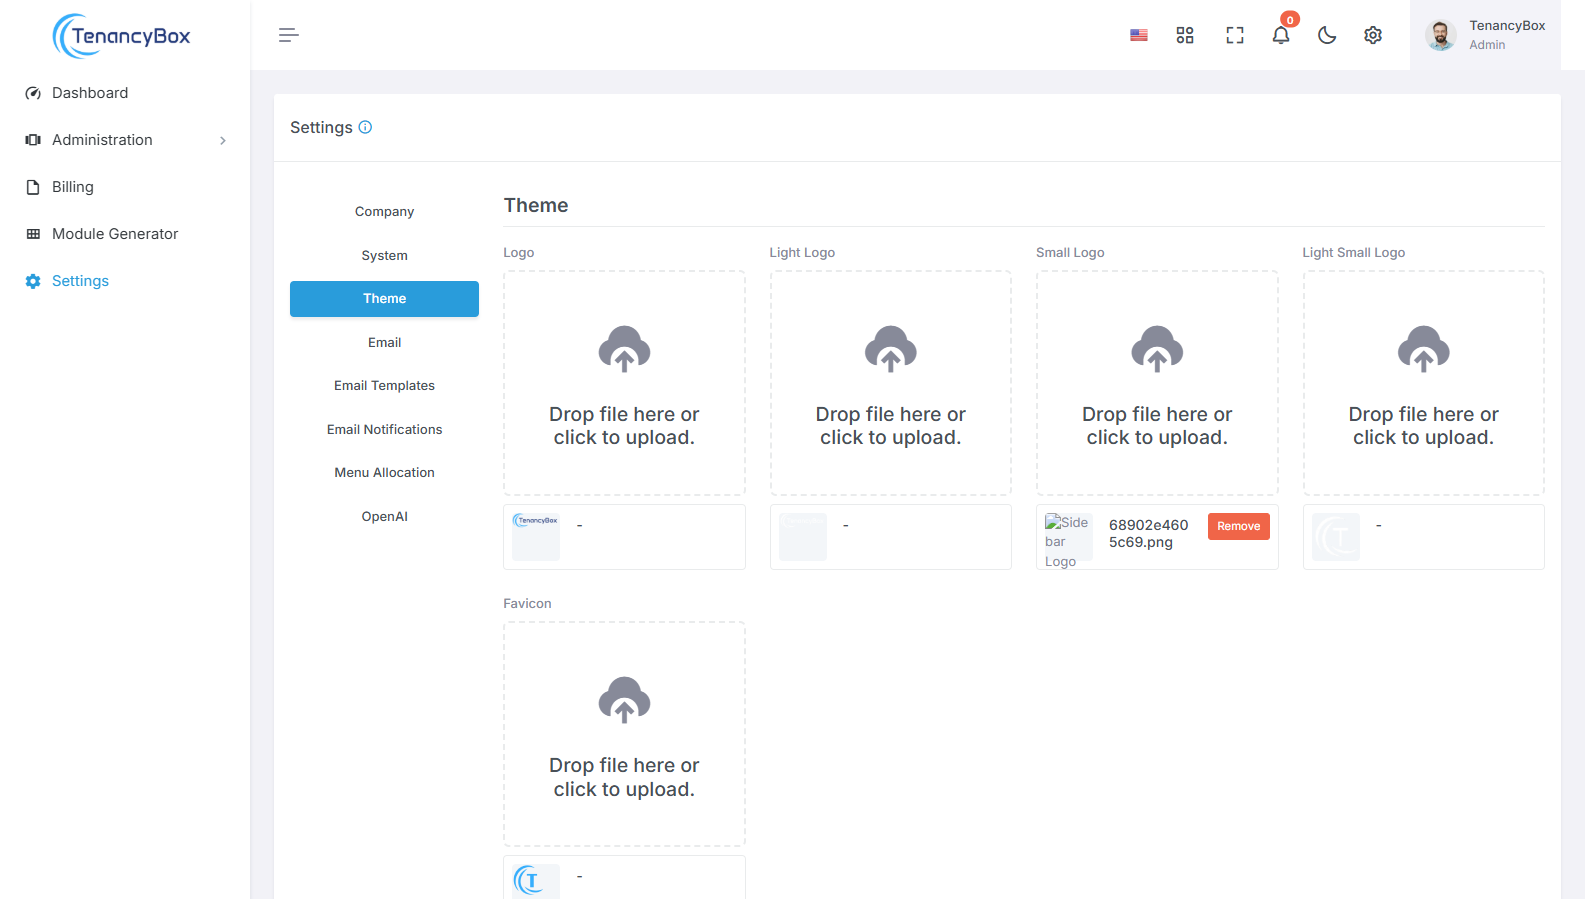The image size is (1585, 899).
Task: Open the TenancyBox Admin profile dropdown
Action: point(1485,35)
